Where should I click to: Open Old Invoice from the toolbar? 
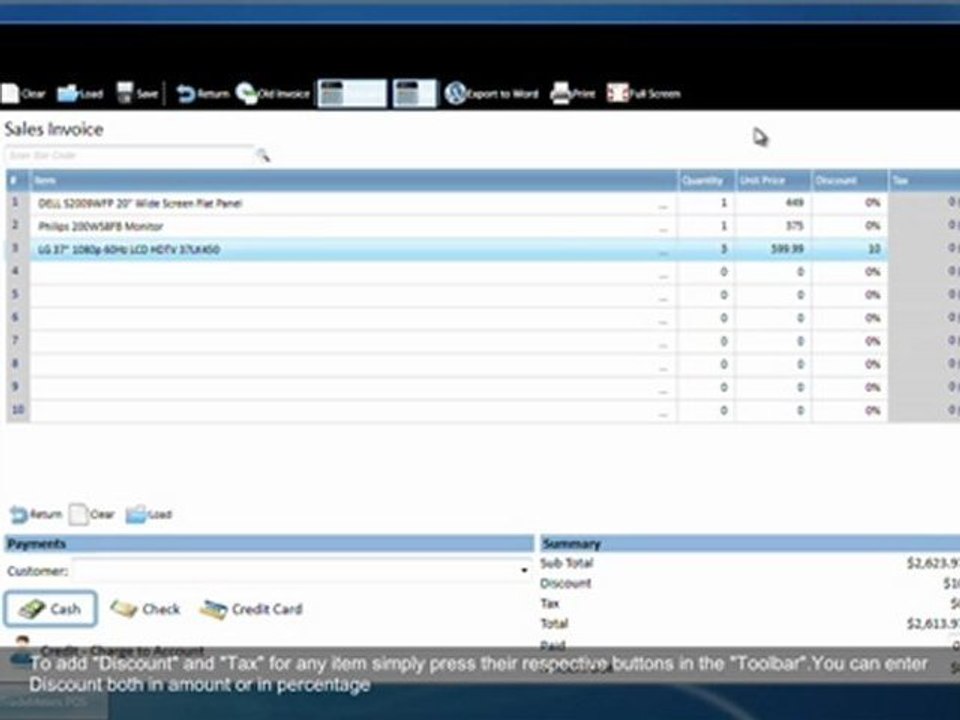[x=273, y=94]
